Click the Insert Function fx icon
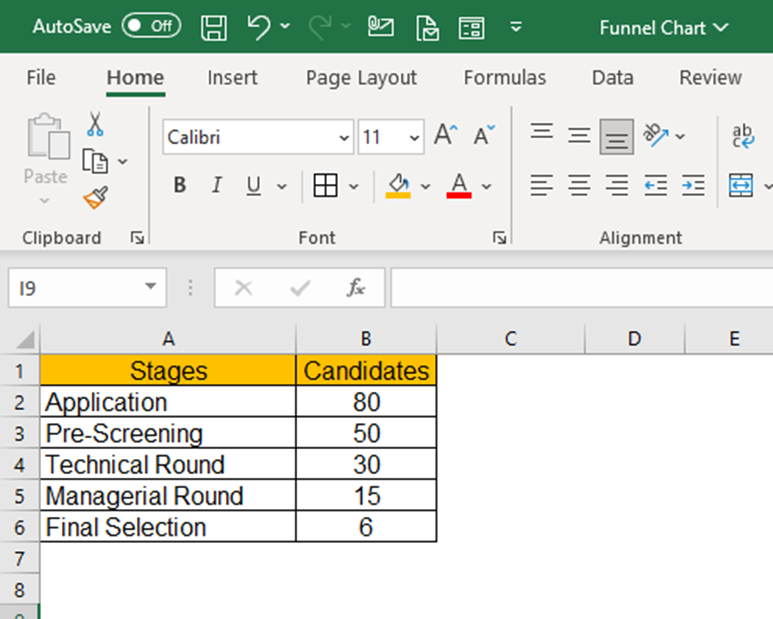 (355, 288)
